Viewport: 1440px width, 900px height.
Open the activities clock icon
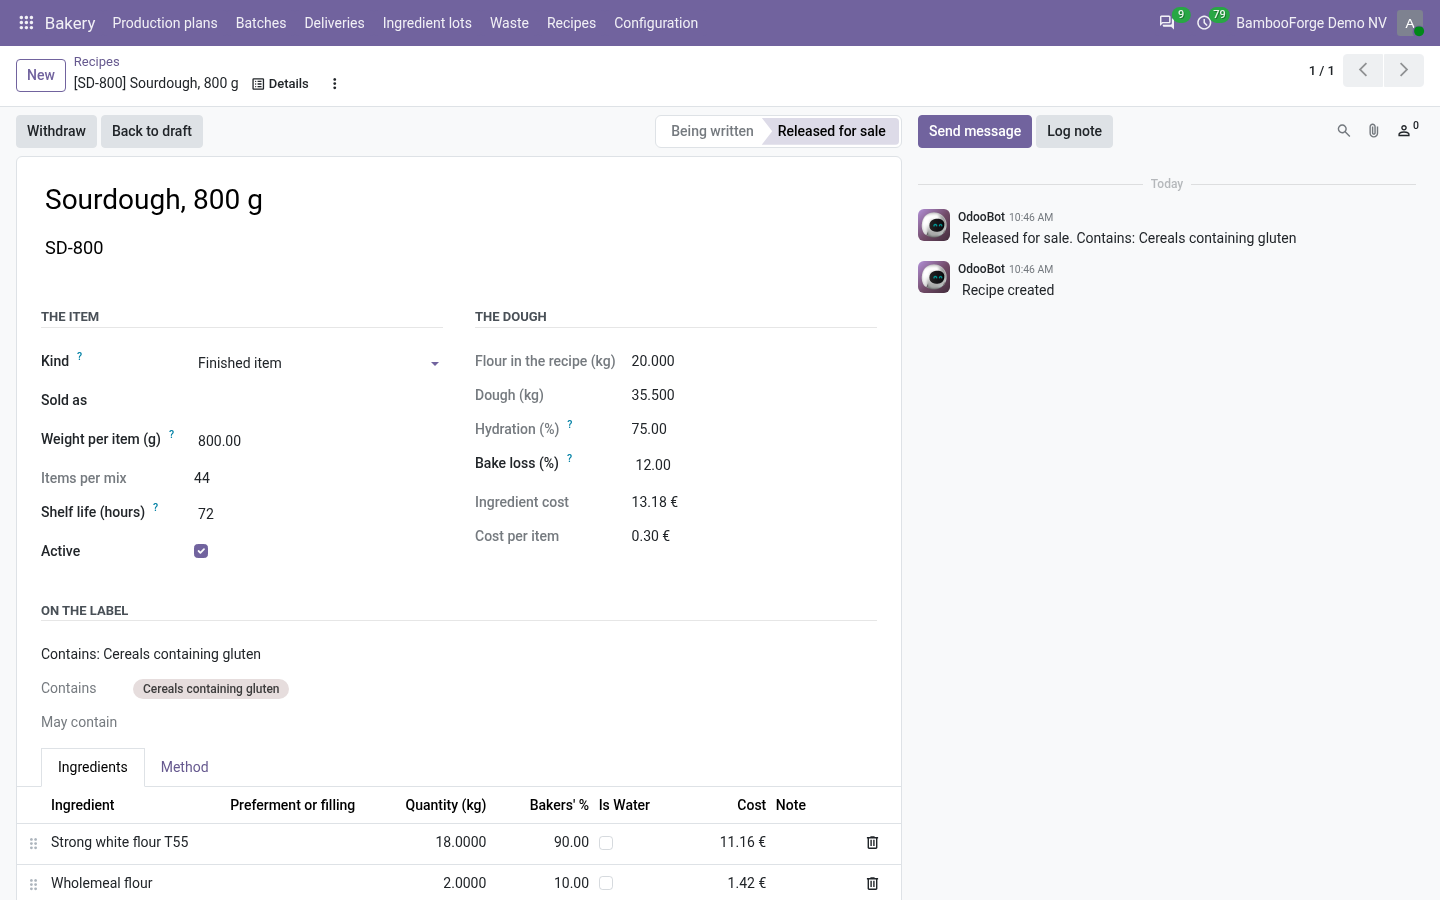1204,23
